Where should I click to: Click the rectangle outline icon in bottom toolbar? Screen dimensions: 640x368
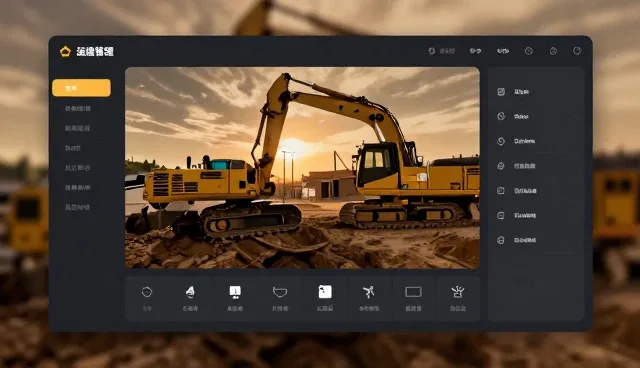point(413,292)
